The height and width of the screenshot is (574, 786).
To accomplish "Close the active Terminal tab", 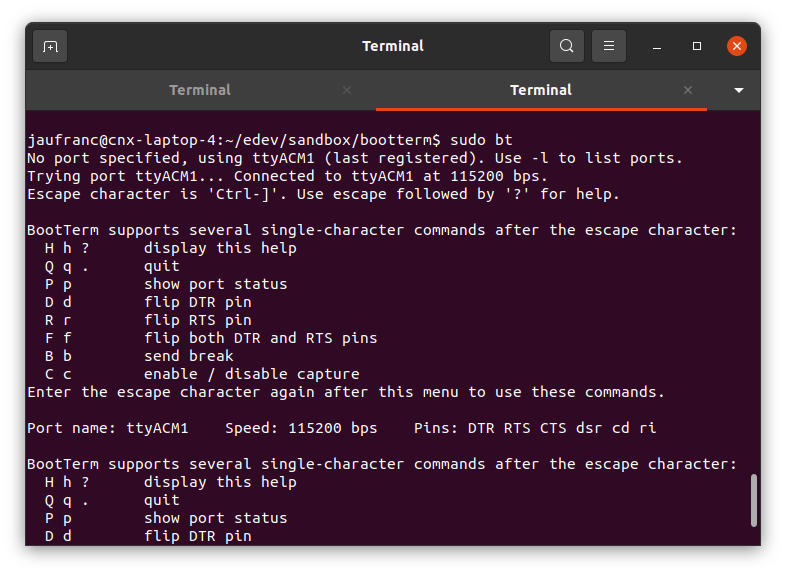I will [x=688, y=90].
